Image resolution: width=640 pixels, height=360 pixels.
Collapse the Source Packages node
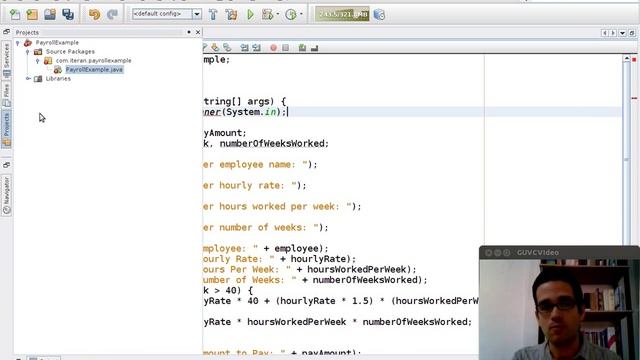tap(27, 52)
